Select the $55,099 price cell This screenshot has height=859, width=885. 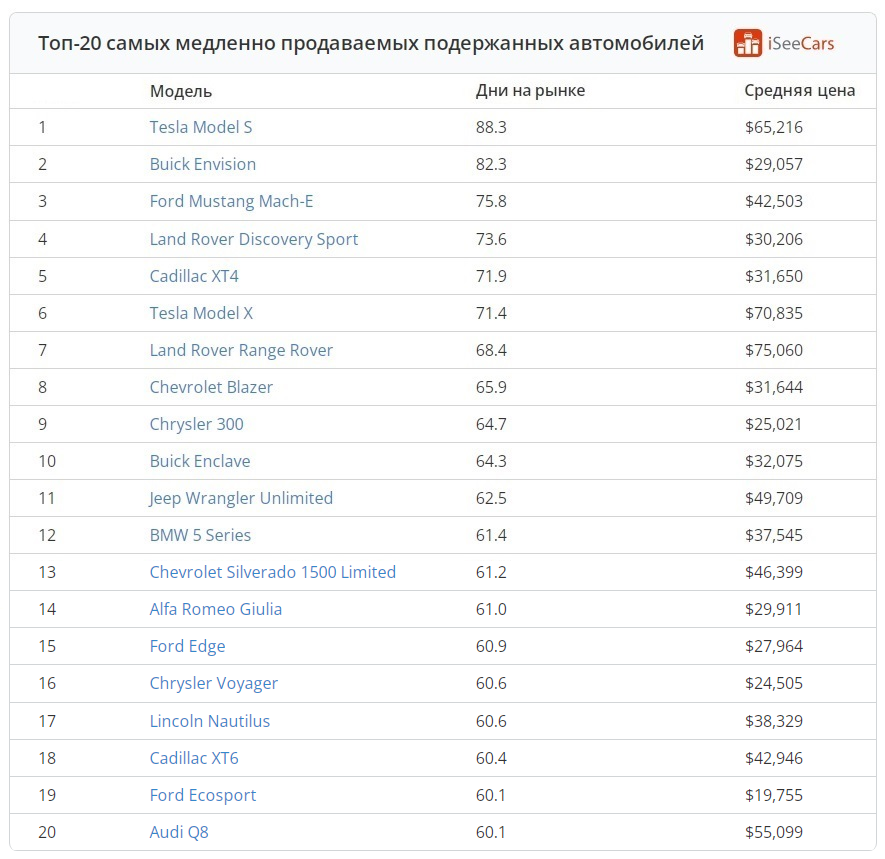[x=774, y=832]
